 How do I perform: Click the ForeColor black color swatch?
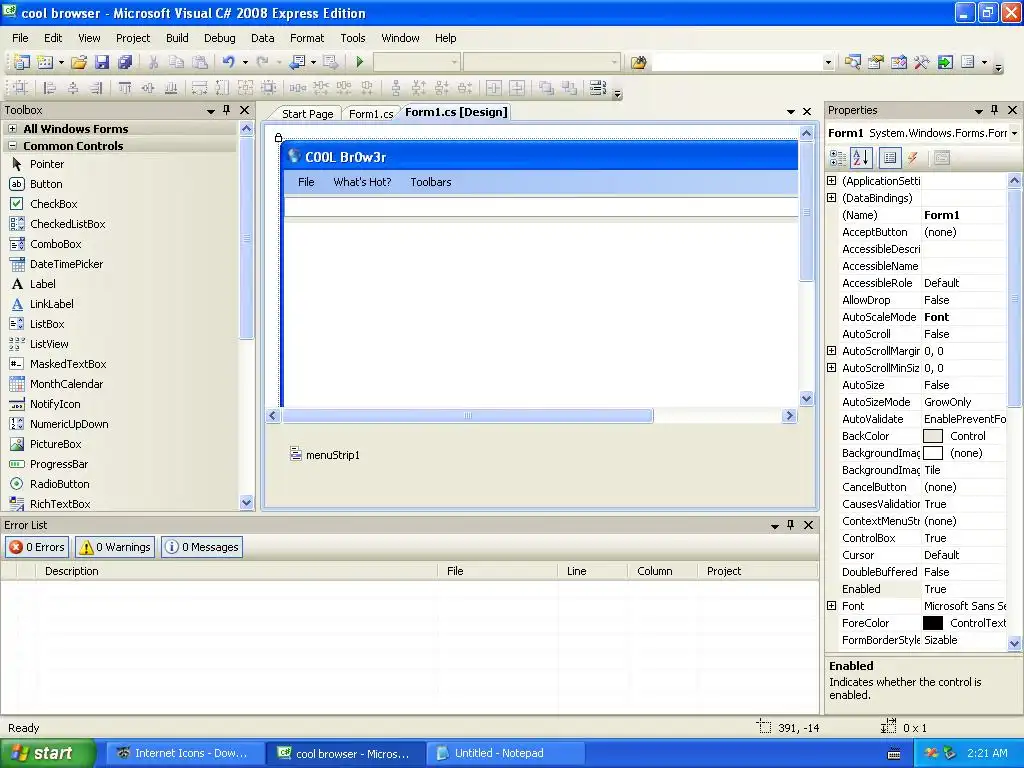[933, 623]
